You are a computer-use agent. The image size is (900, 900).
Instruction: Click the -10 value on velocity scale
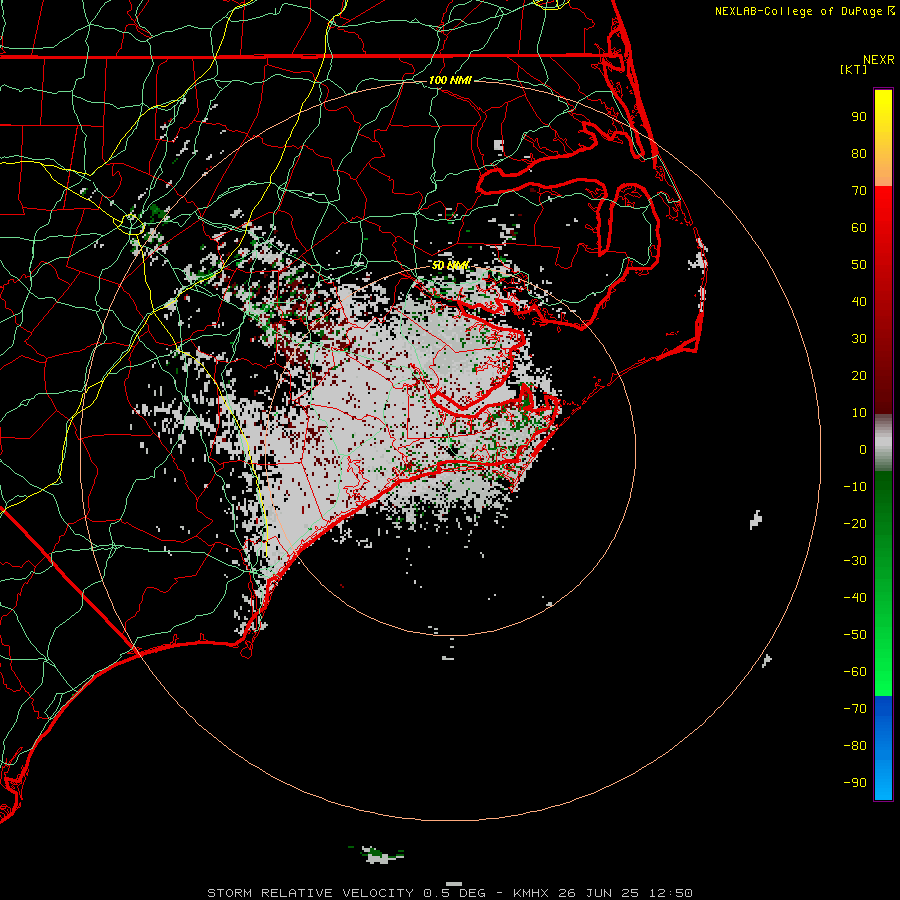855,487
